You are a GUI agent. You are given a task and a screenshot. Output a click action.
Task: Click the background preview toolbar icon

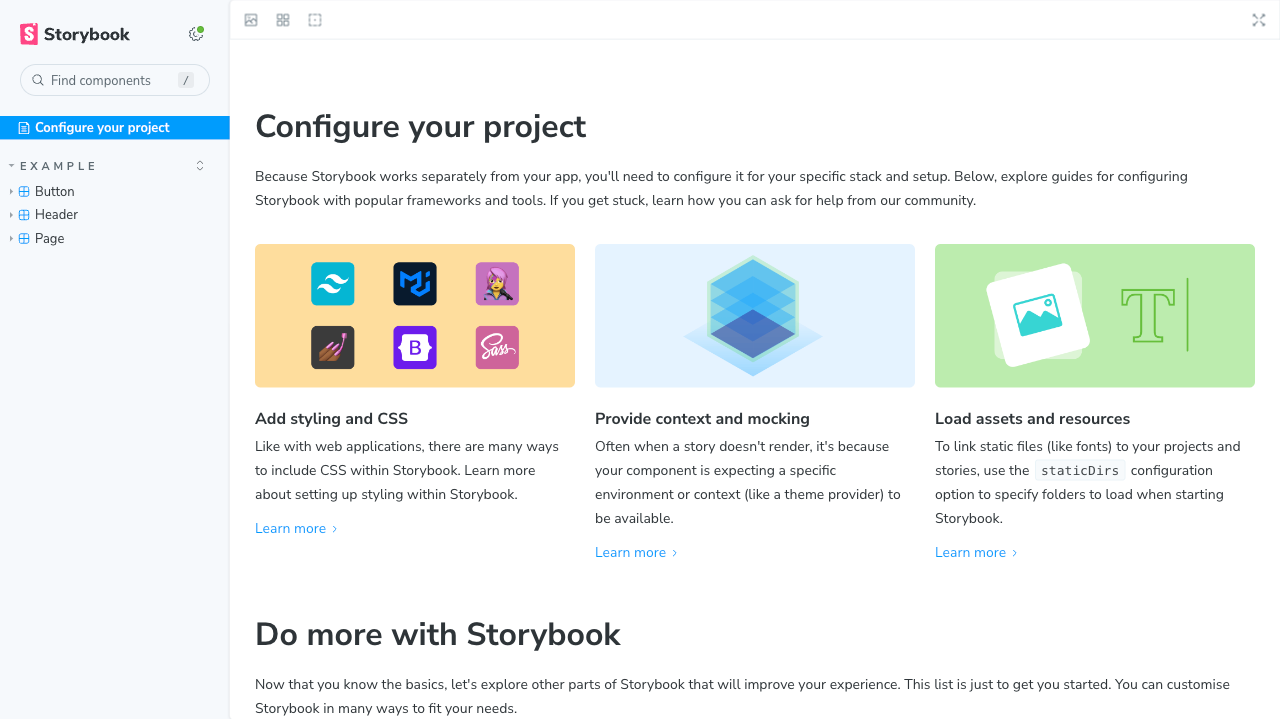[251, 20]
